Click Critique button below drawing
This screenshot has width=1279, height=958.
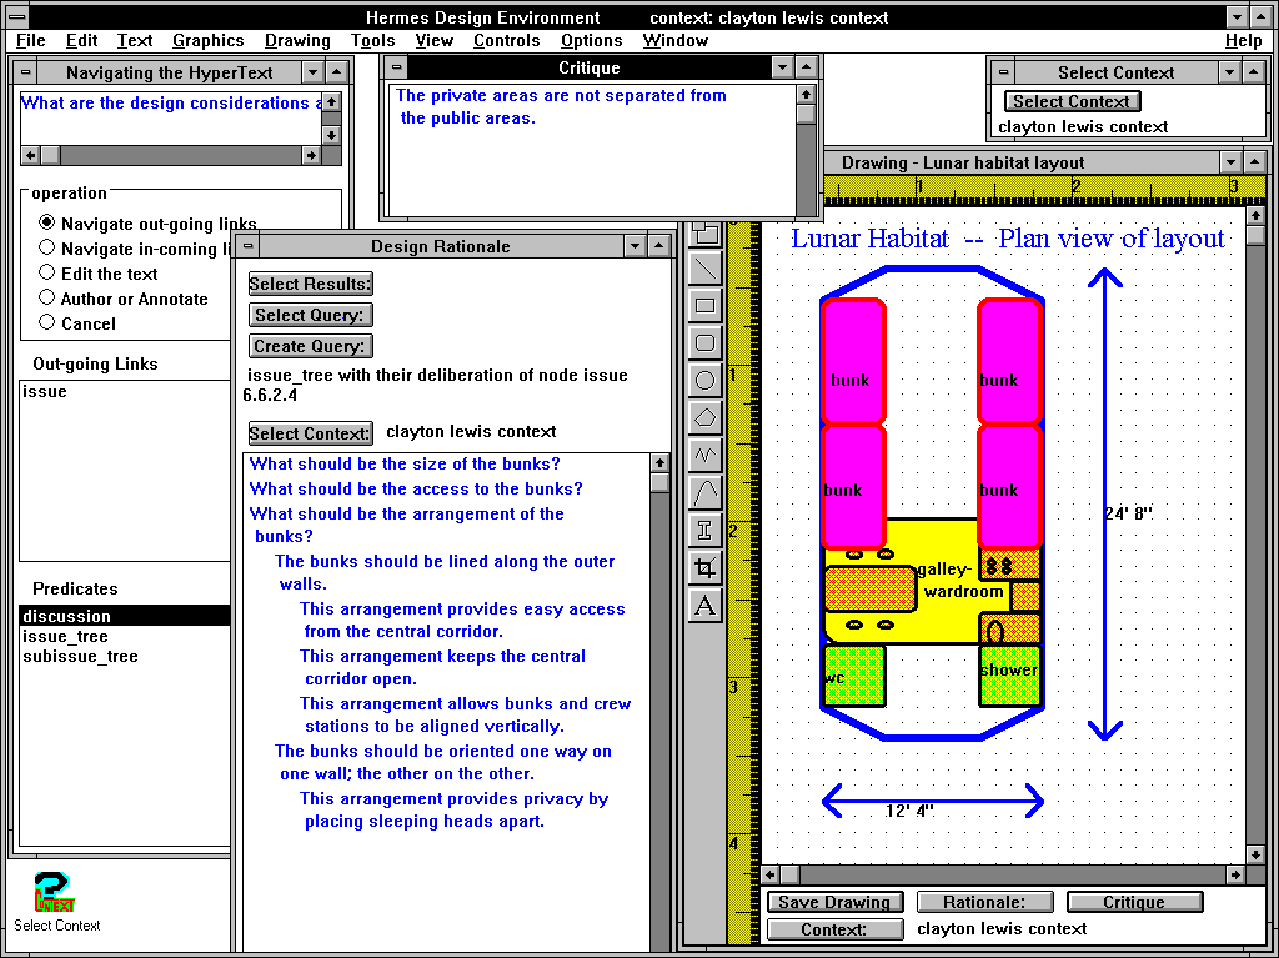(x=1135, y=902)
